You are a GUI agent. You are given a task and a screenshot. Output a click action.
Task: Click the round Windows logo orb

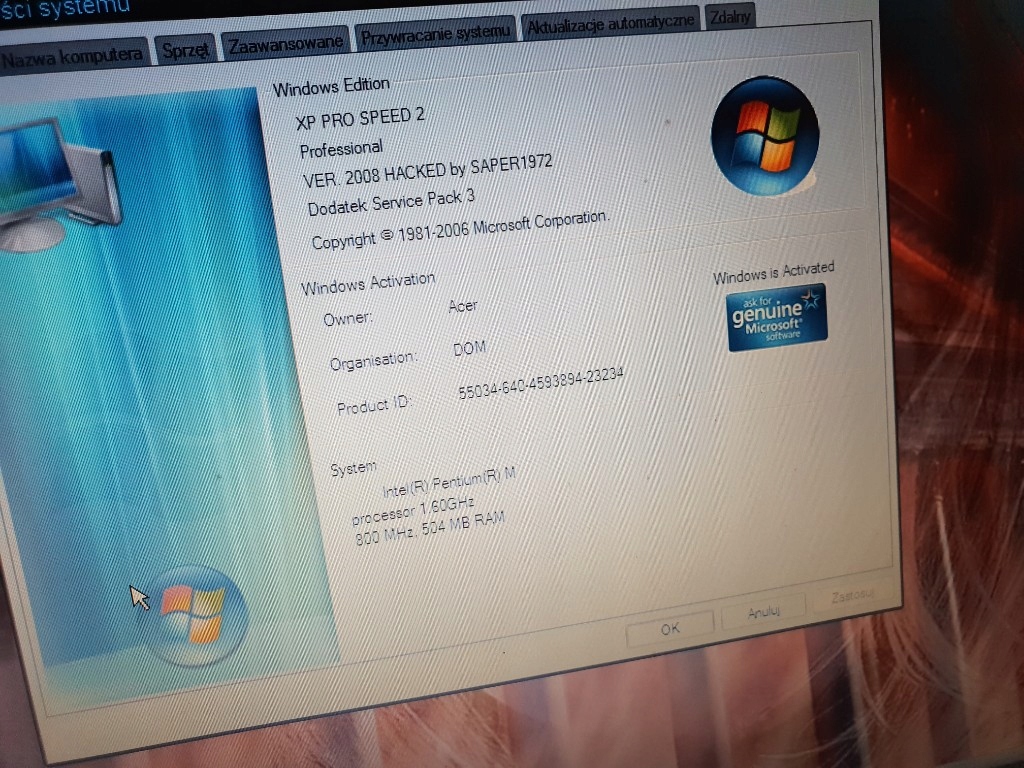(765, 136)
